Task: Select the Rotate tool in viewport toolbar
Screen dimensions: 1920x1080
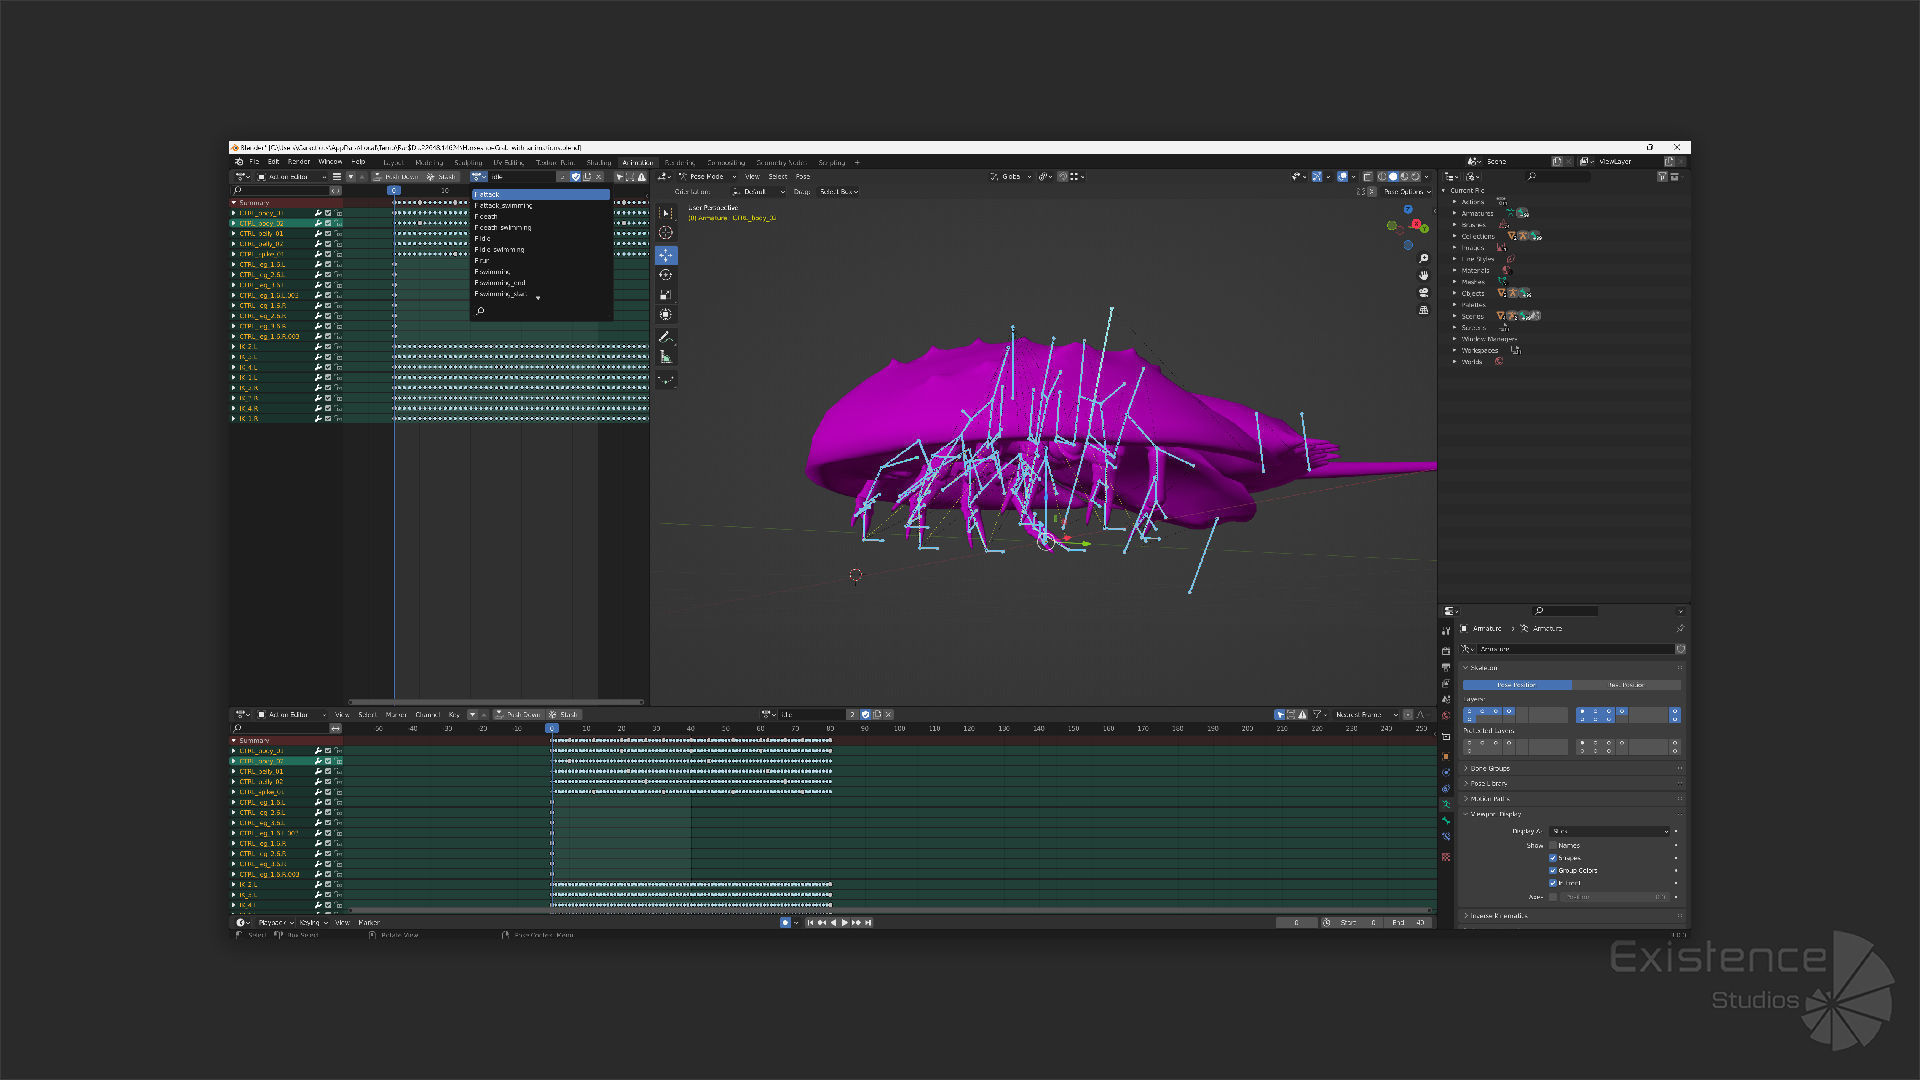Action: click(x=666, y=275)
